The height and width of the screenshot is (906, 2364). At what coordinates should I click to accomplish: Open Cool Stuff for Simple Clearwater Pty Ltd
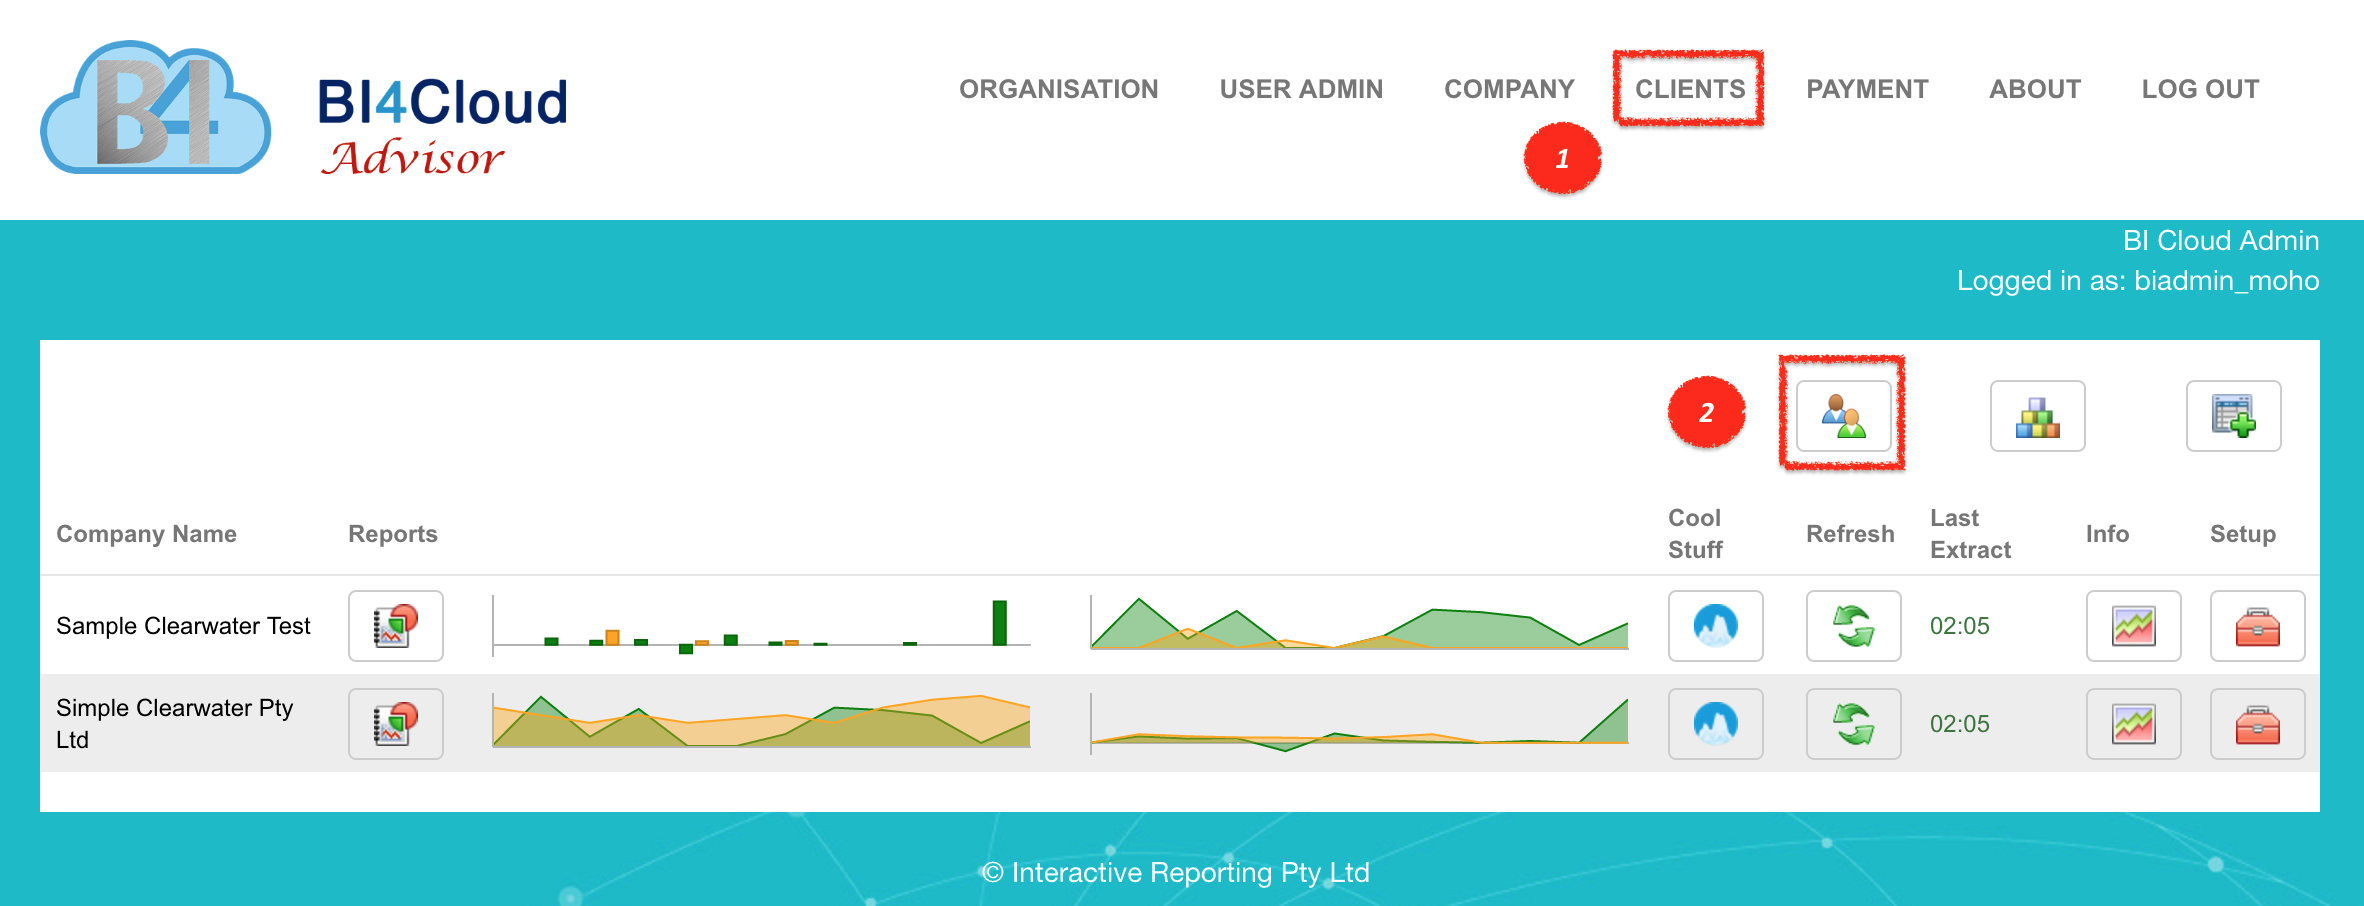[1715, 724]
